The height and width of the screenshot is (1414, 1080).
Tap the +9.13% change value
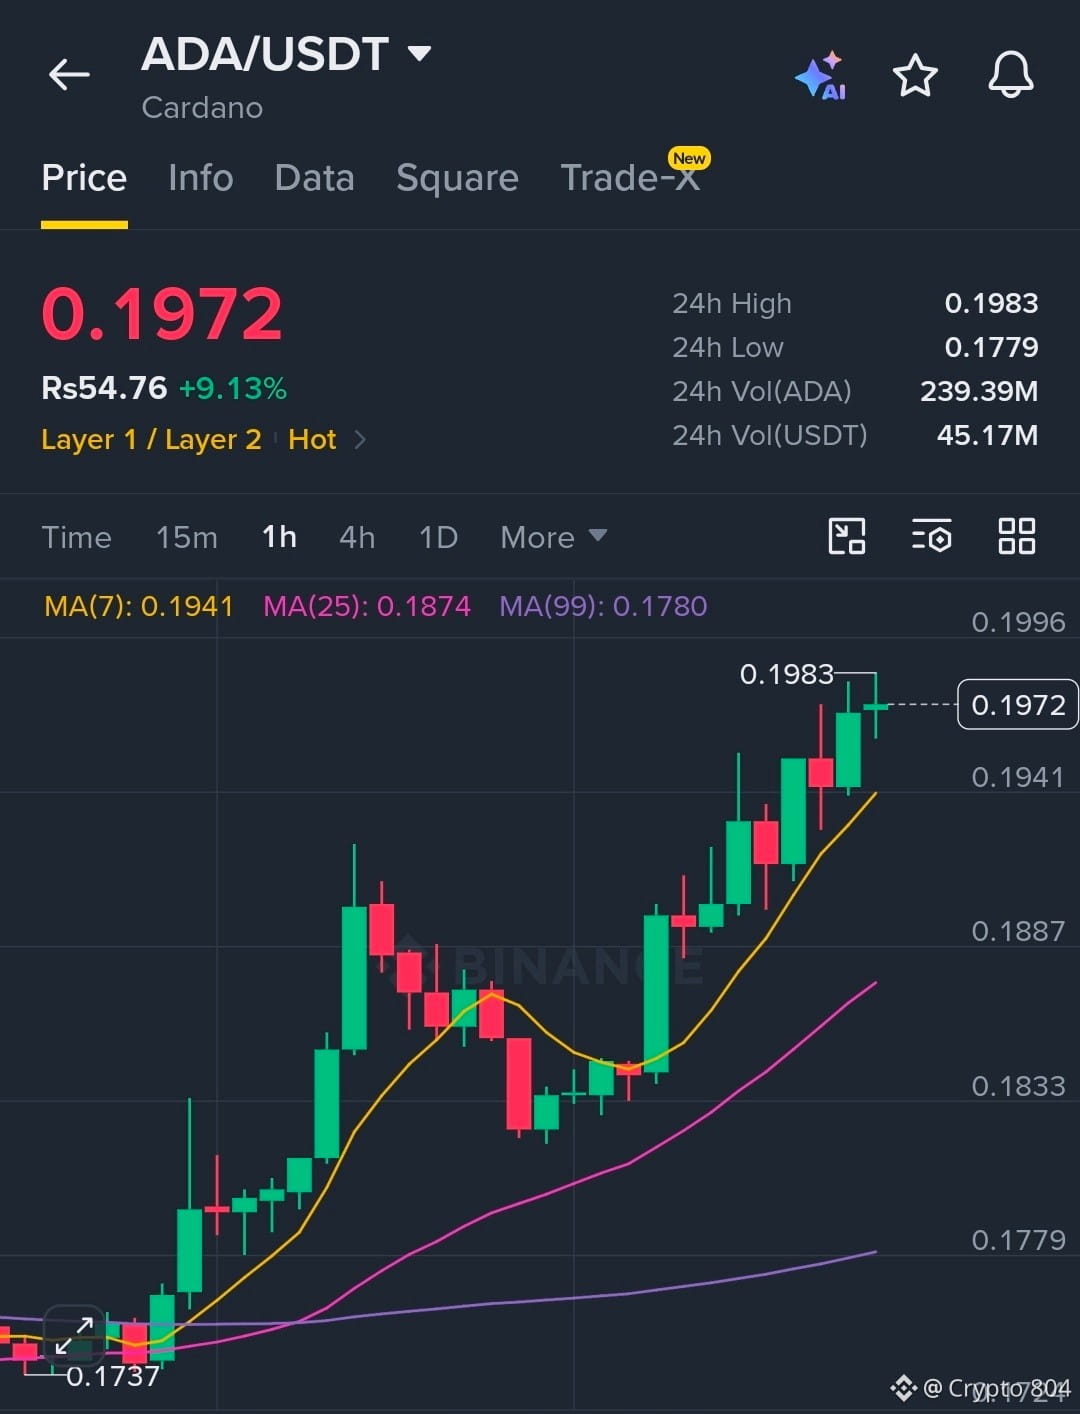[x=233, y=388]
